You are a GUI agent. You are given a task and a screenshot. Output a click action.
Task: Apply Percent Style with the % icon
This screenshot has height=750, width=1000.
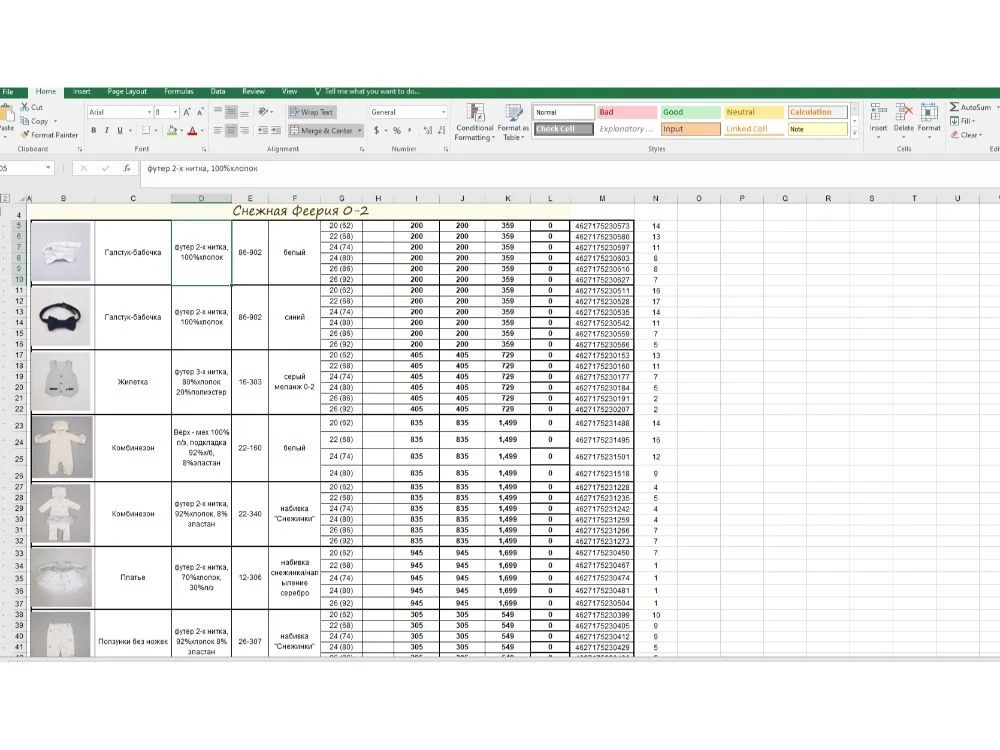click(397, 130)
